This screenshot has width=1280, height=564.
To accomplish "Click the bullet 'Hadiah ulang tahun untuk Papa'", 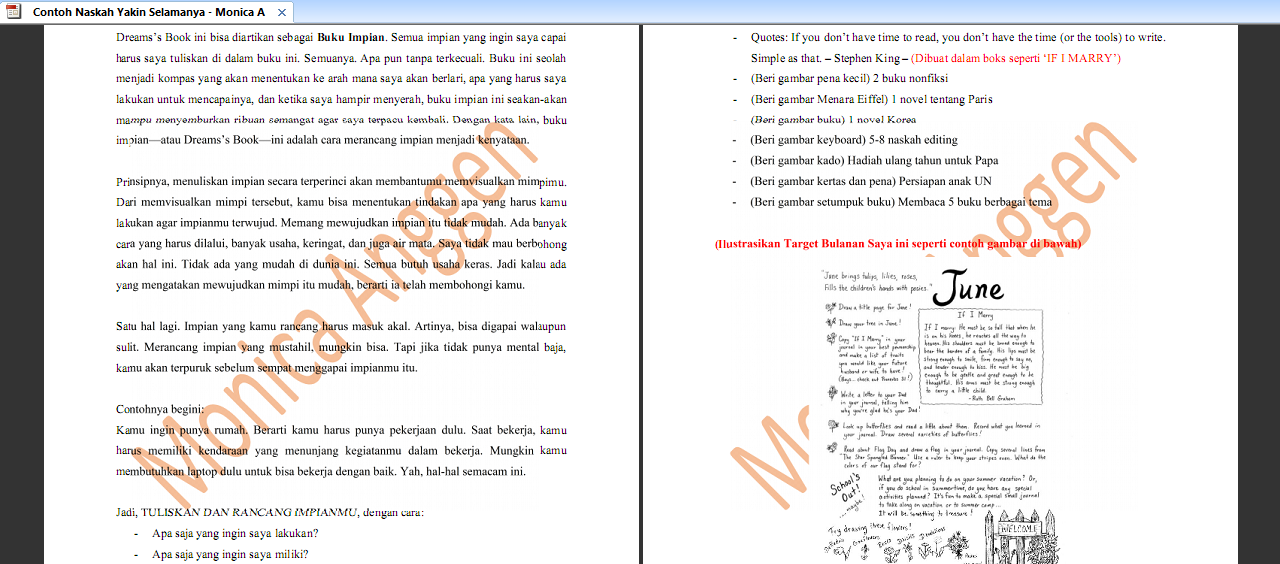I will pyautogui.click(x=924, y=160).
